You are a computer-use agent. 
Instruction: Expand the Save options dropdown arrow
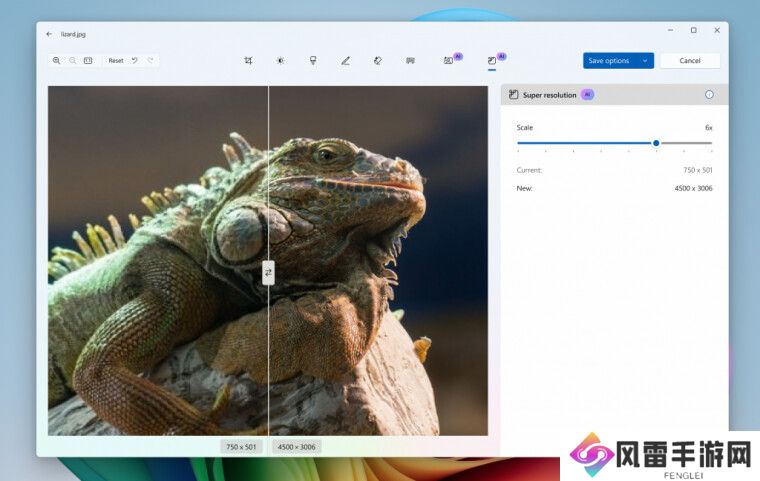645,61
